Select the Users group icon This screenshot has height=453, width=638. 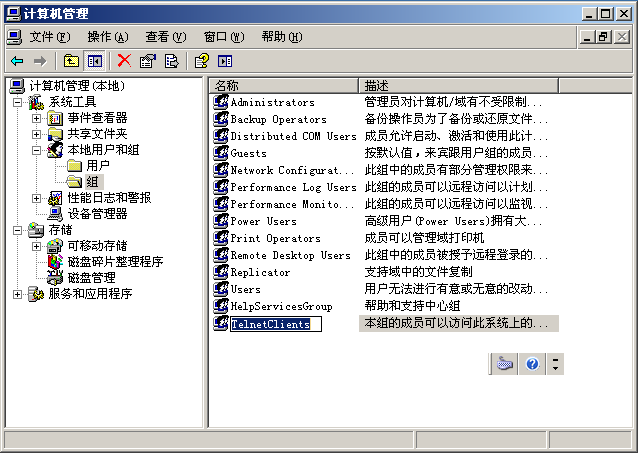221,289
